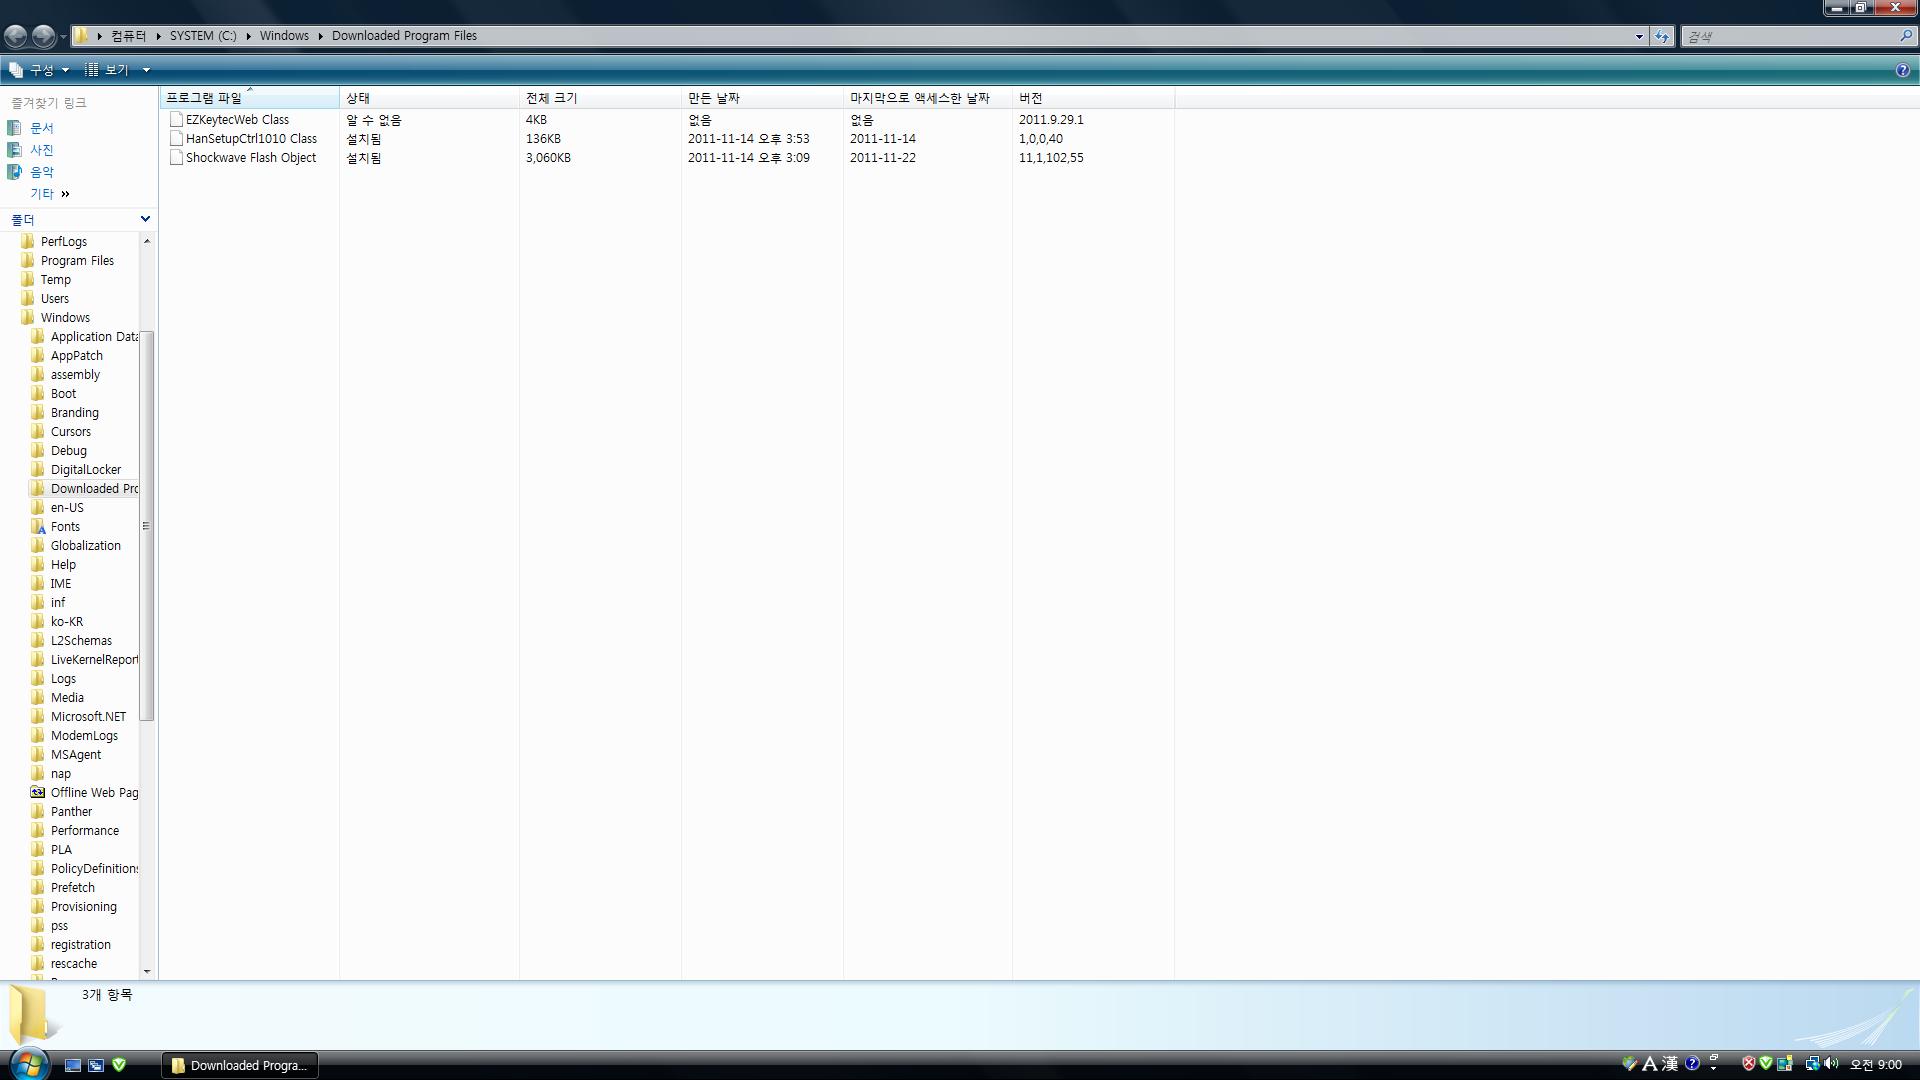The width and height of the screenshot is (1920, 1080).
Task: Click the red security alert tray icon
Action: (x=1749, y=1064)
